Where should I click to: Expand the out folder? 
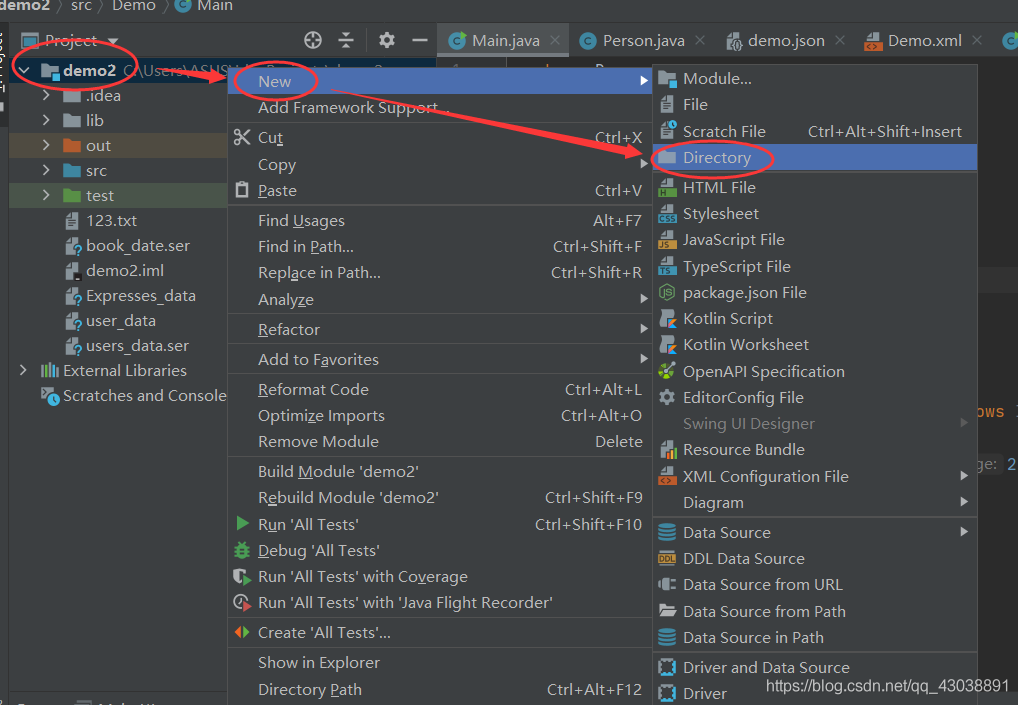(x=45, y=145)
